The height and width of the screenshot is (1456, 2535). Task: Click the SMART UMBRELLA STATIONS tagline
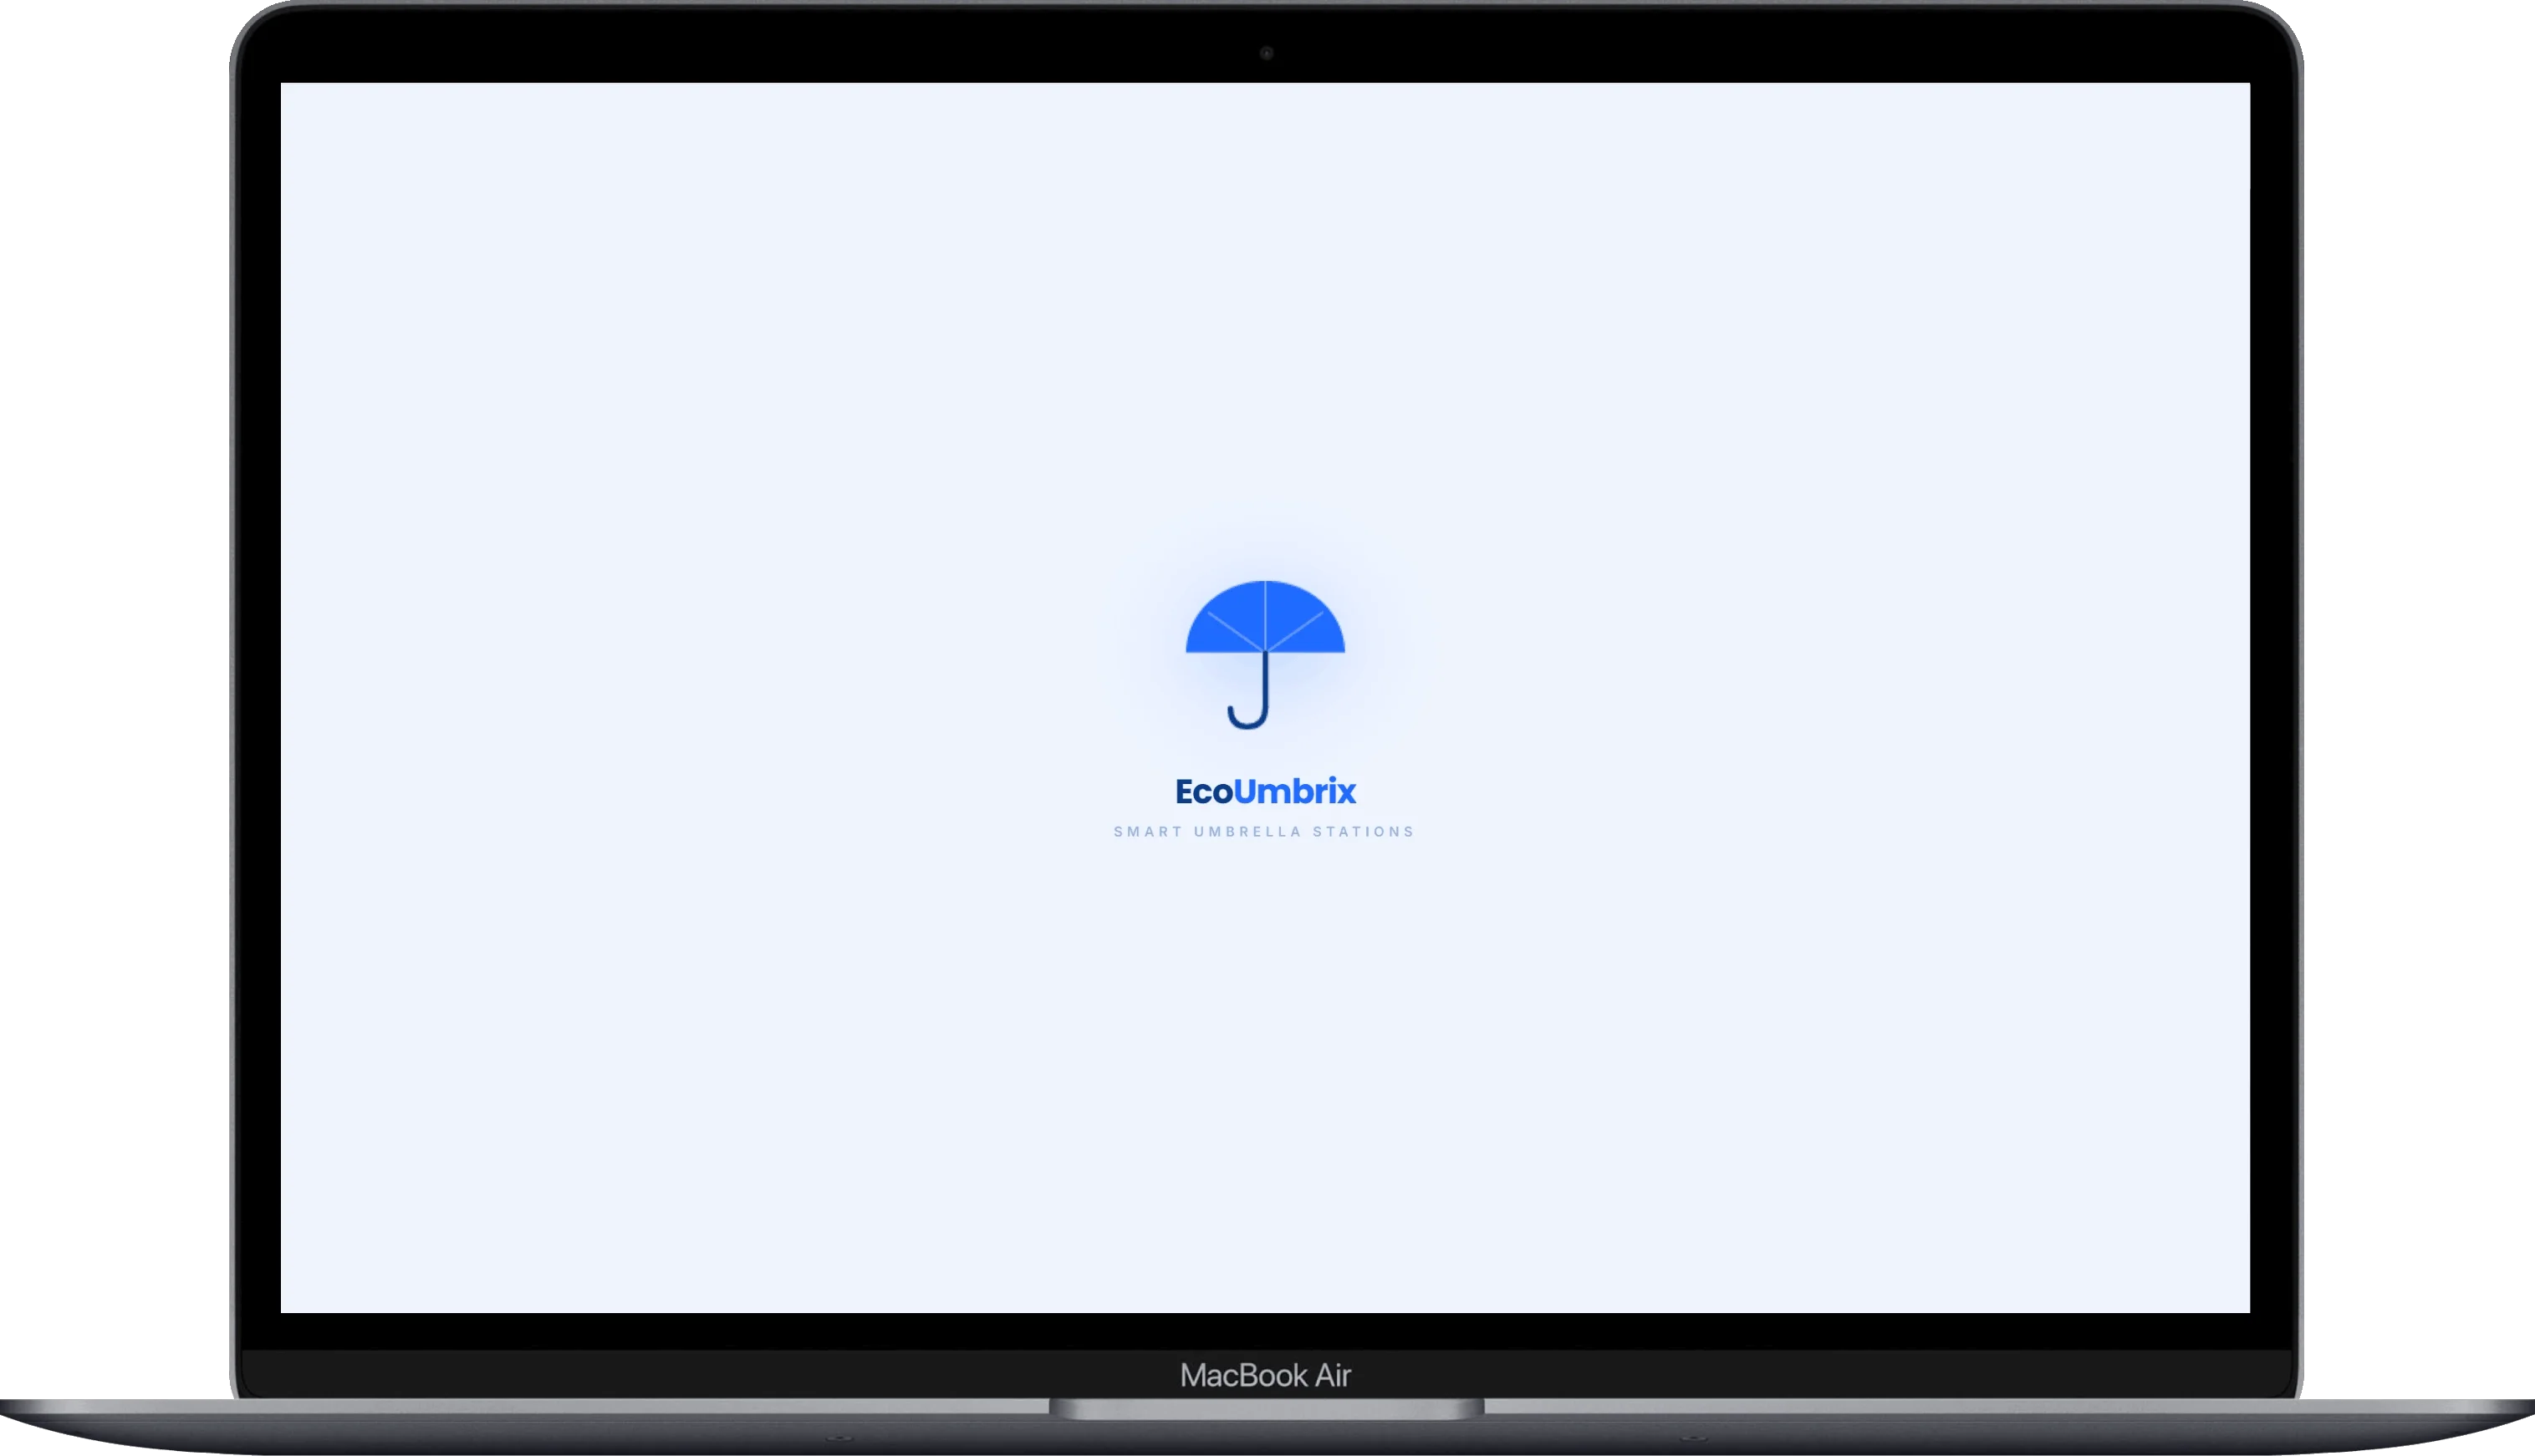[x=1264, y=830]
